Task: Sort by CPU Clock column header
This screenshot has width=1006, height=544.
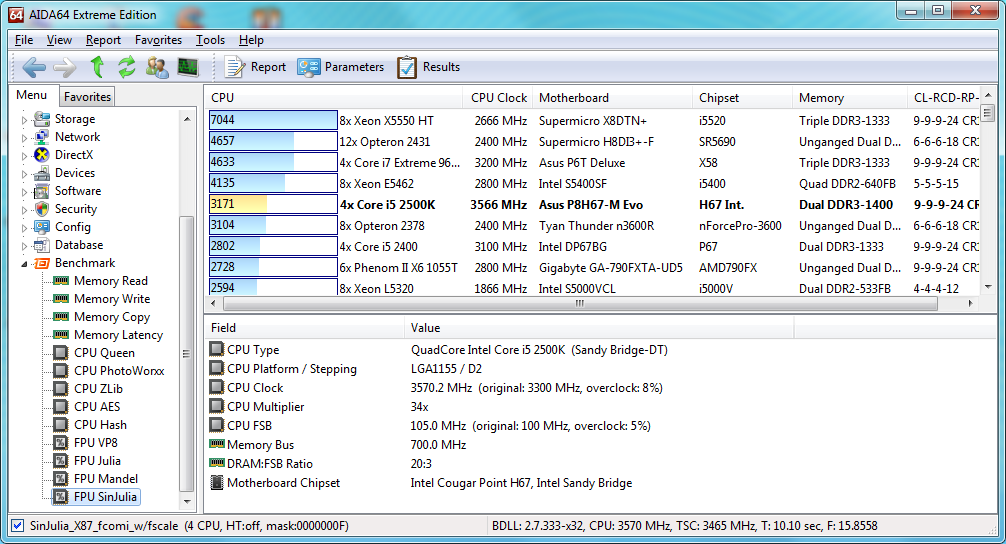Action: [498, 98]
